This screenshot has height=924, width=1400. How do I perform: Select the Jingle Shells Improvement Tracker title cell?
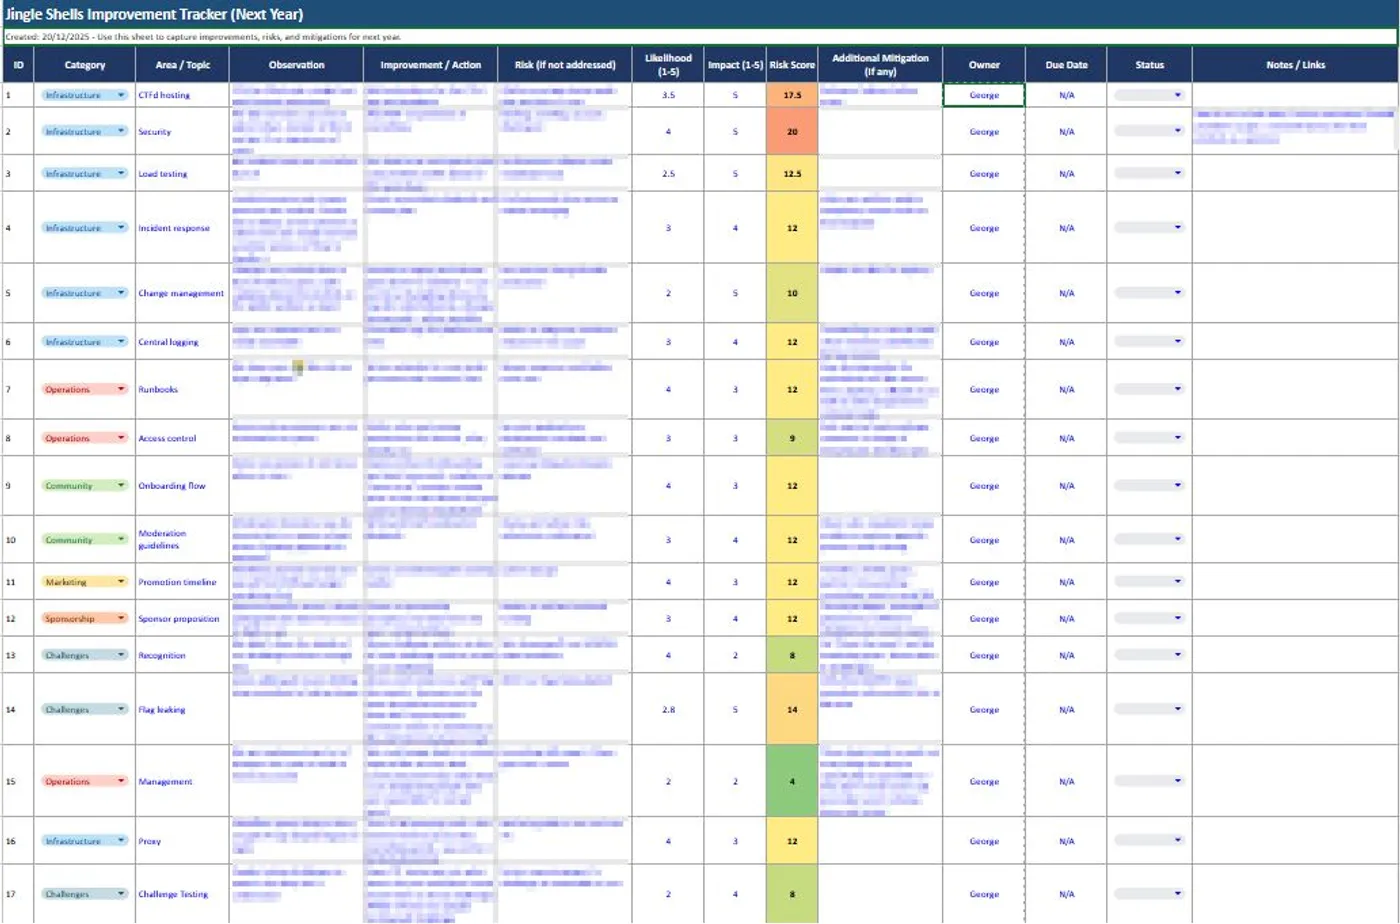(x=154, y=14)
